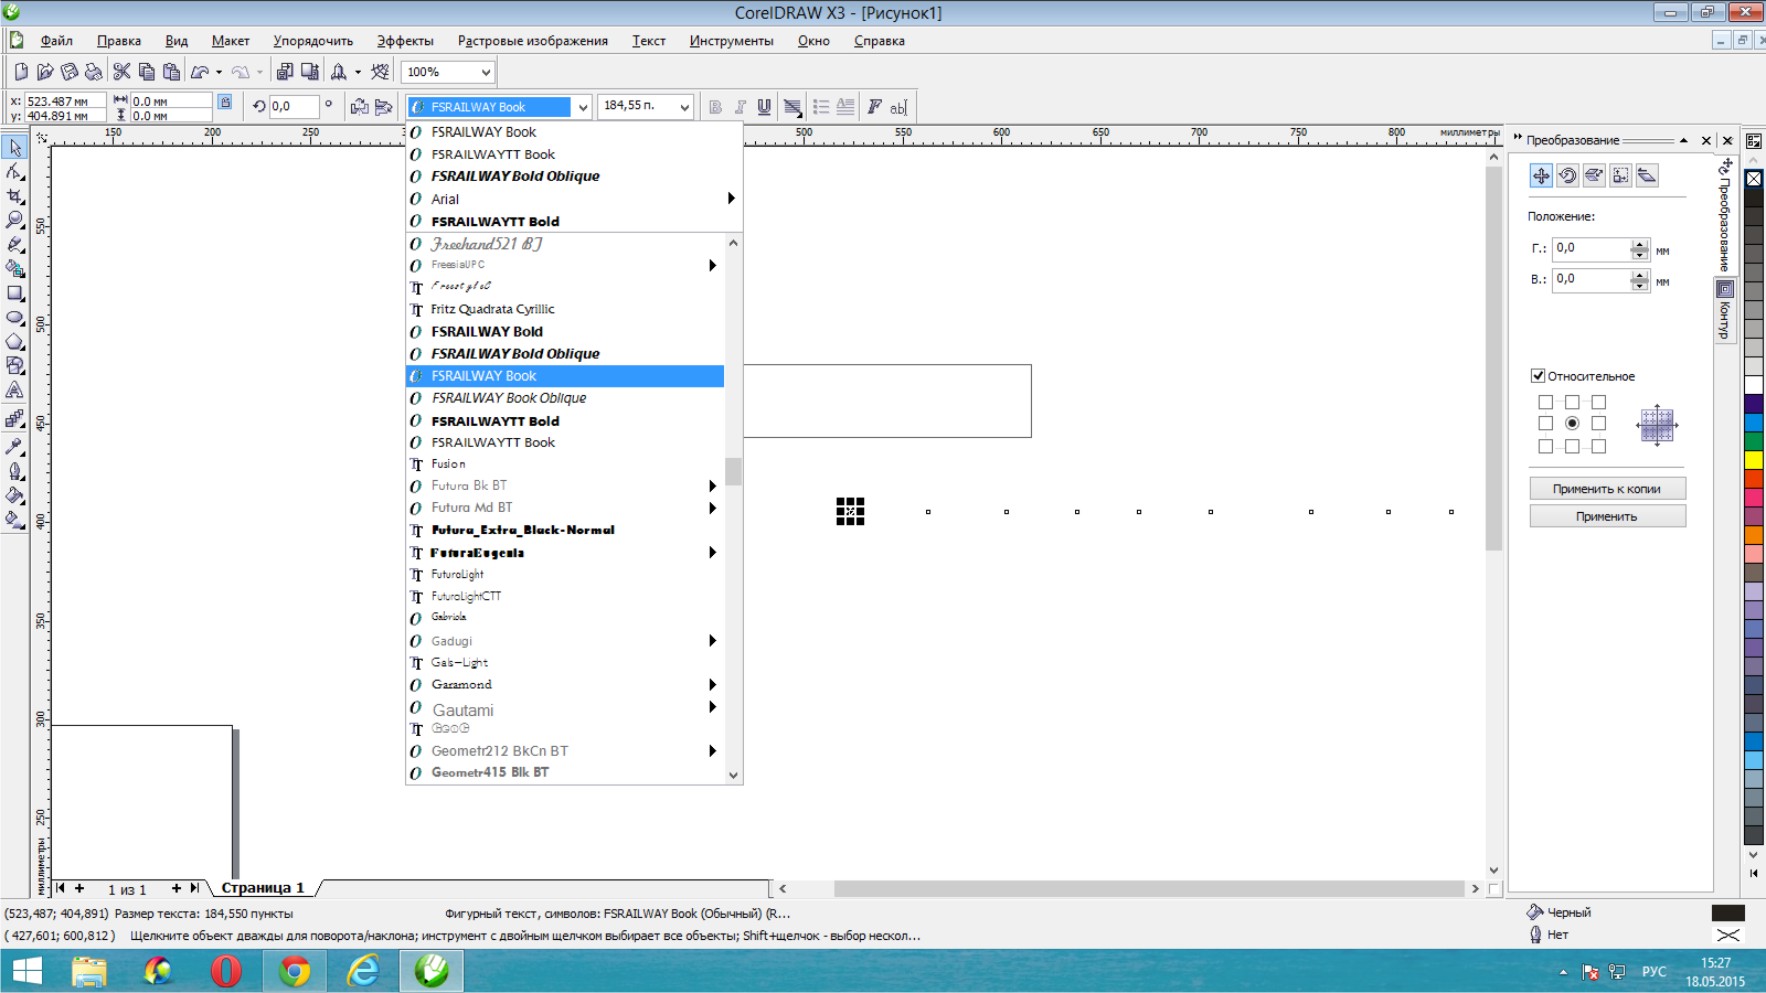Pick the white color swatch in palette
Viewport: 1766px width, 993px height.
[1754, 385]
